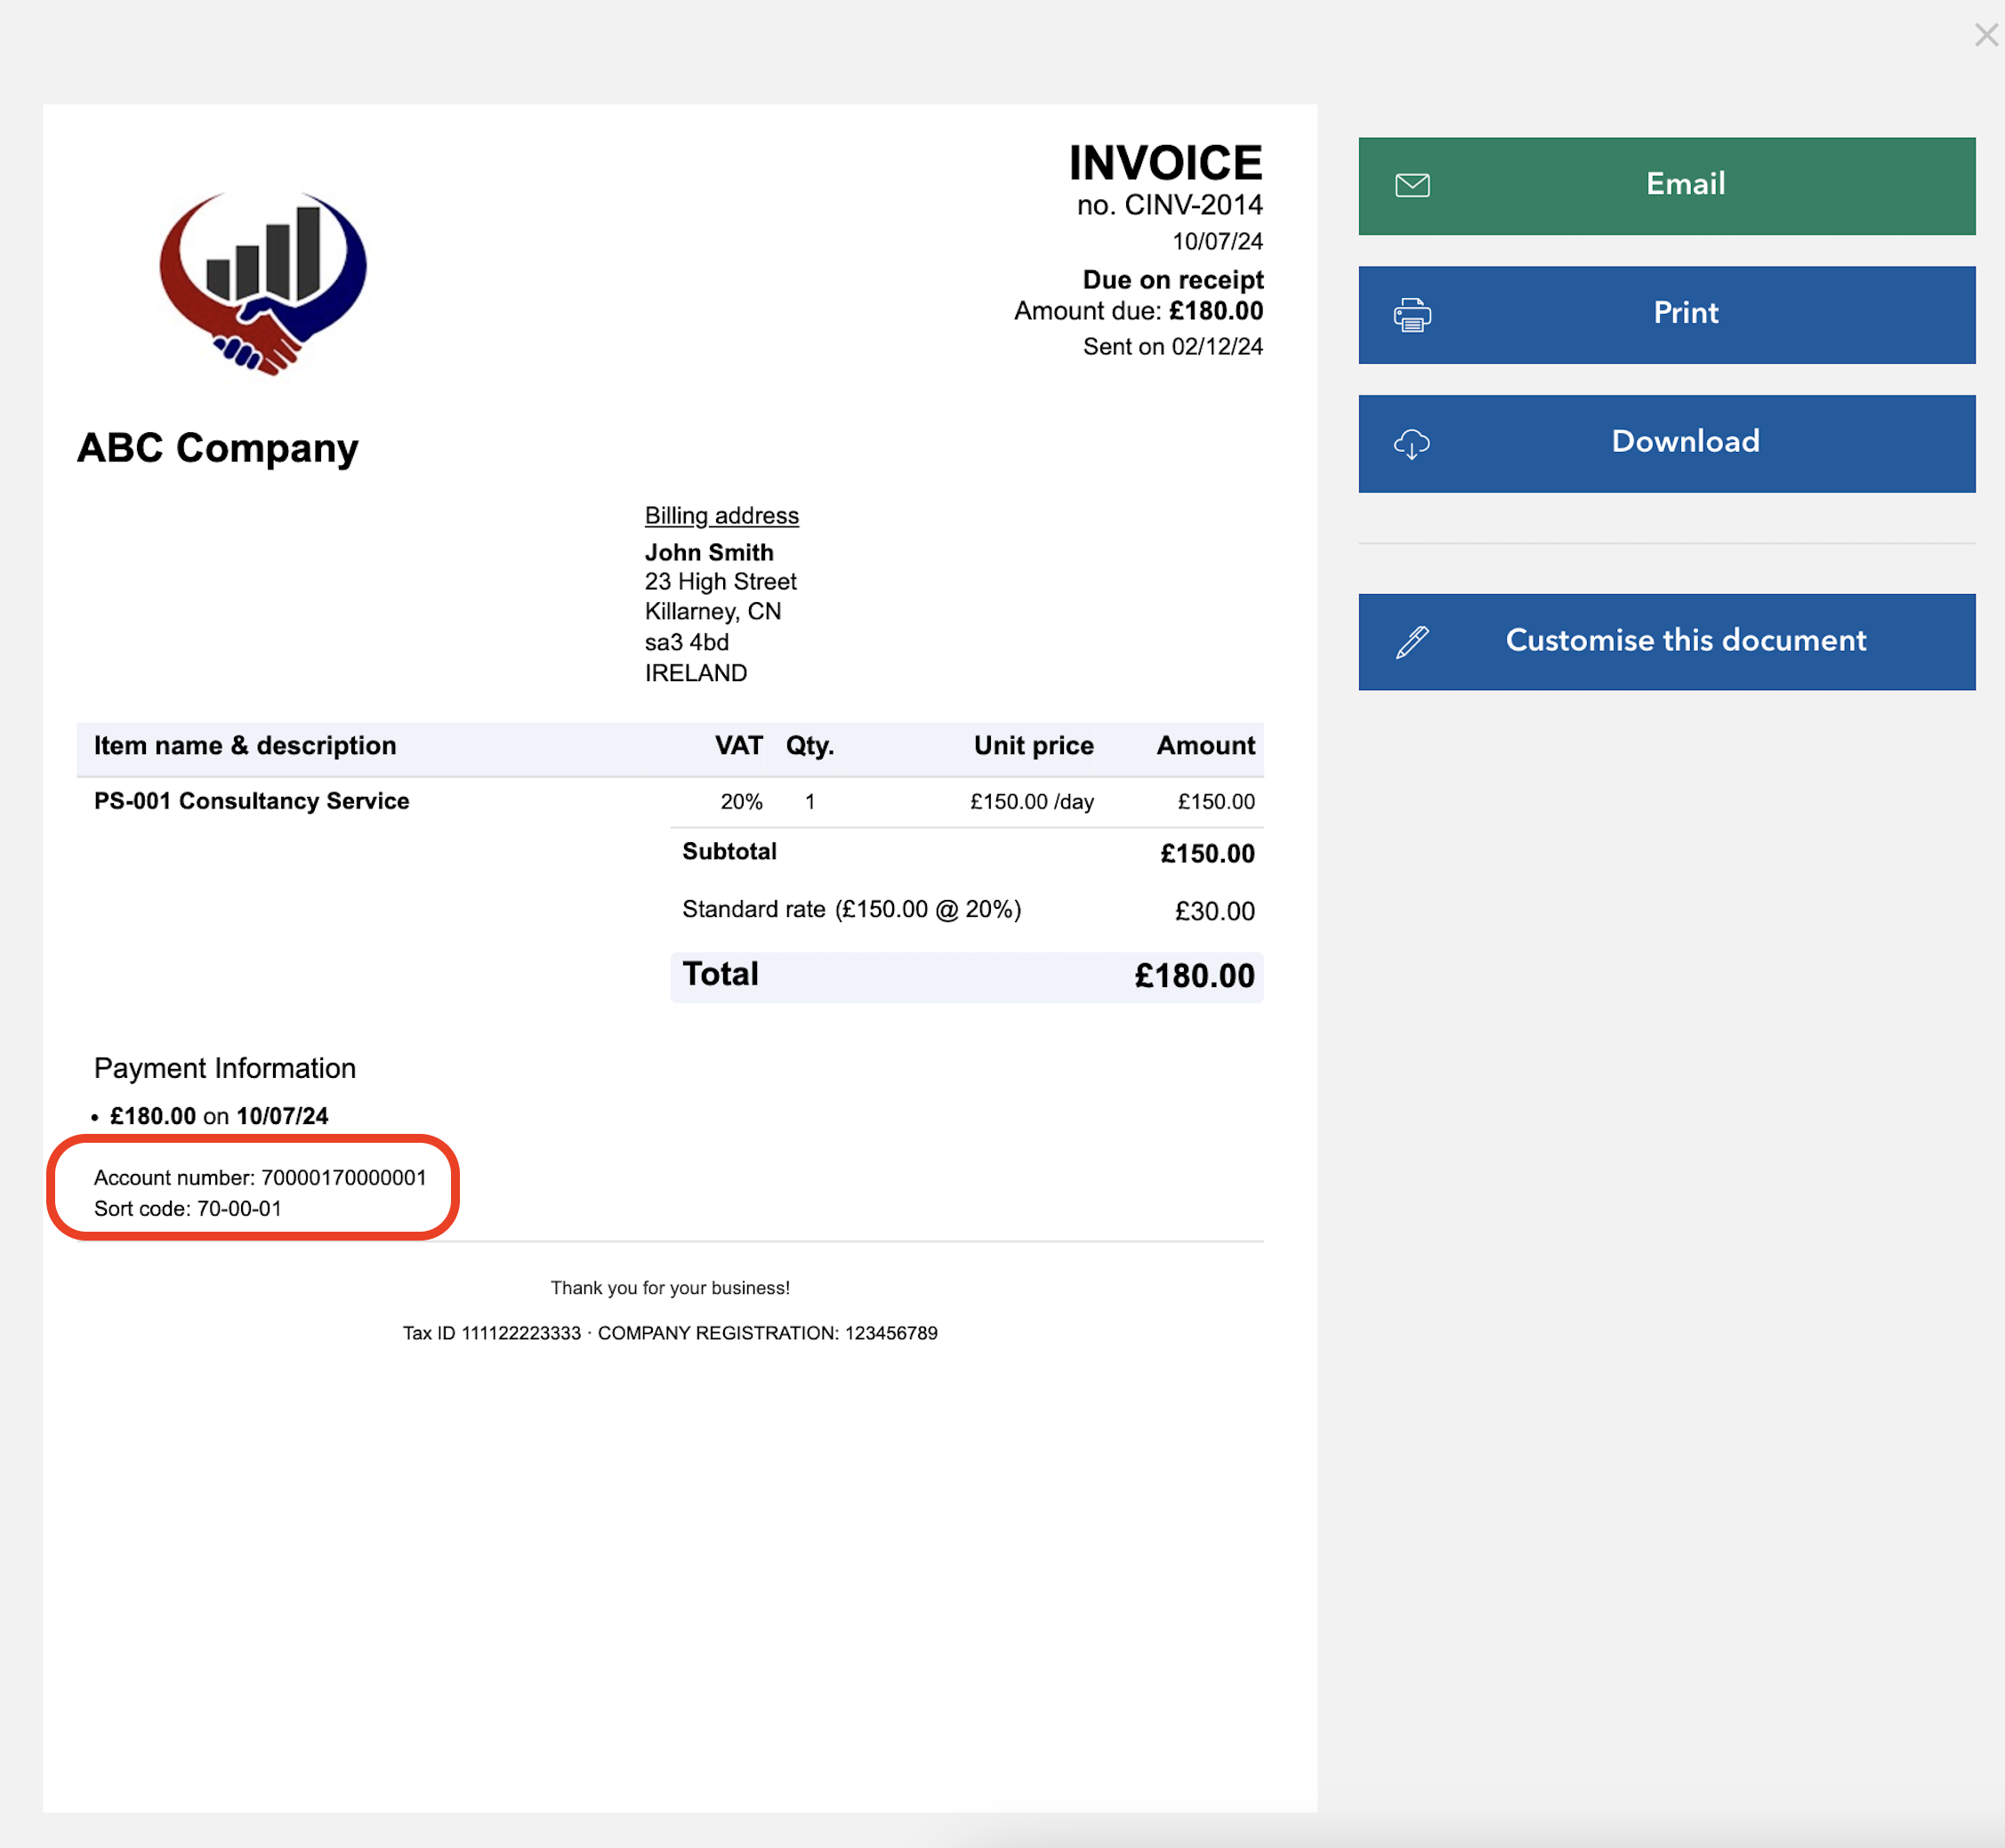The height and width of the screenshot is (1848, 2005).
Task: Click the cloud download icon
Action: tap(1412, 444)
